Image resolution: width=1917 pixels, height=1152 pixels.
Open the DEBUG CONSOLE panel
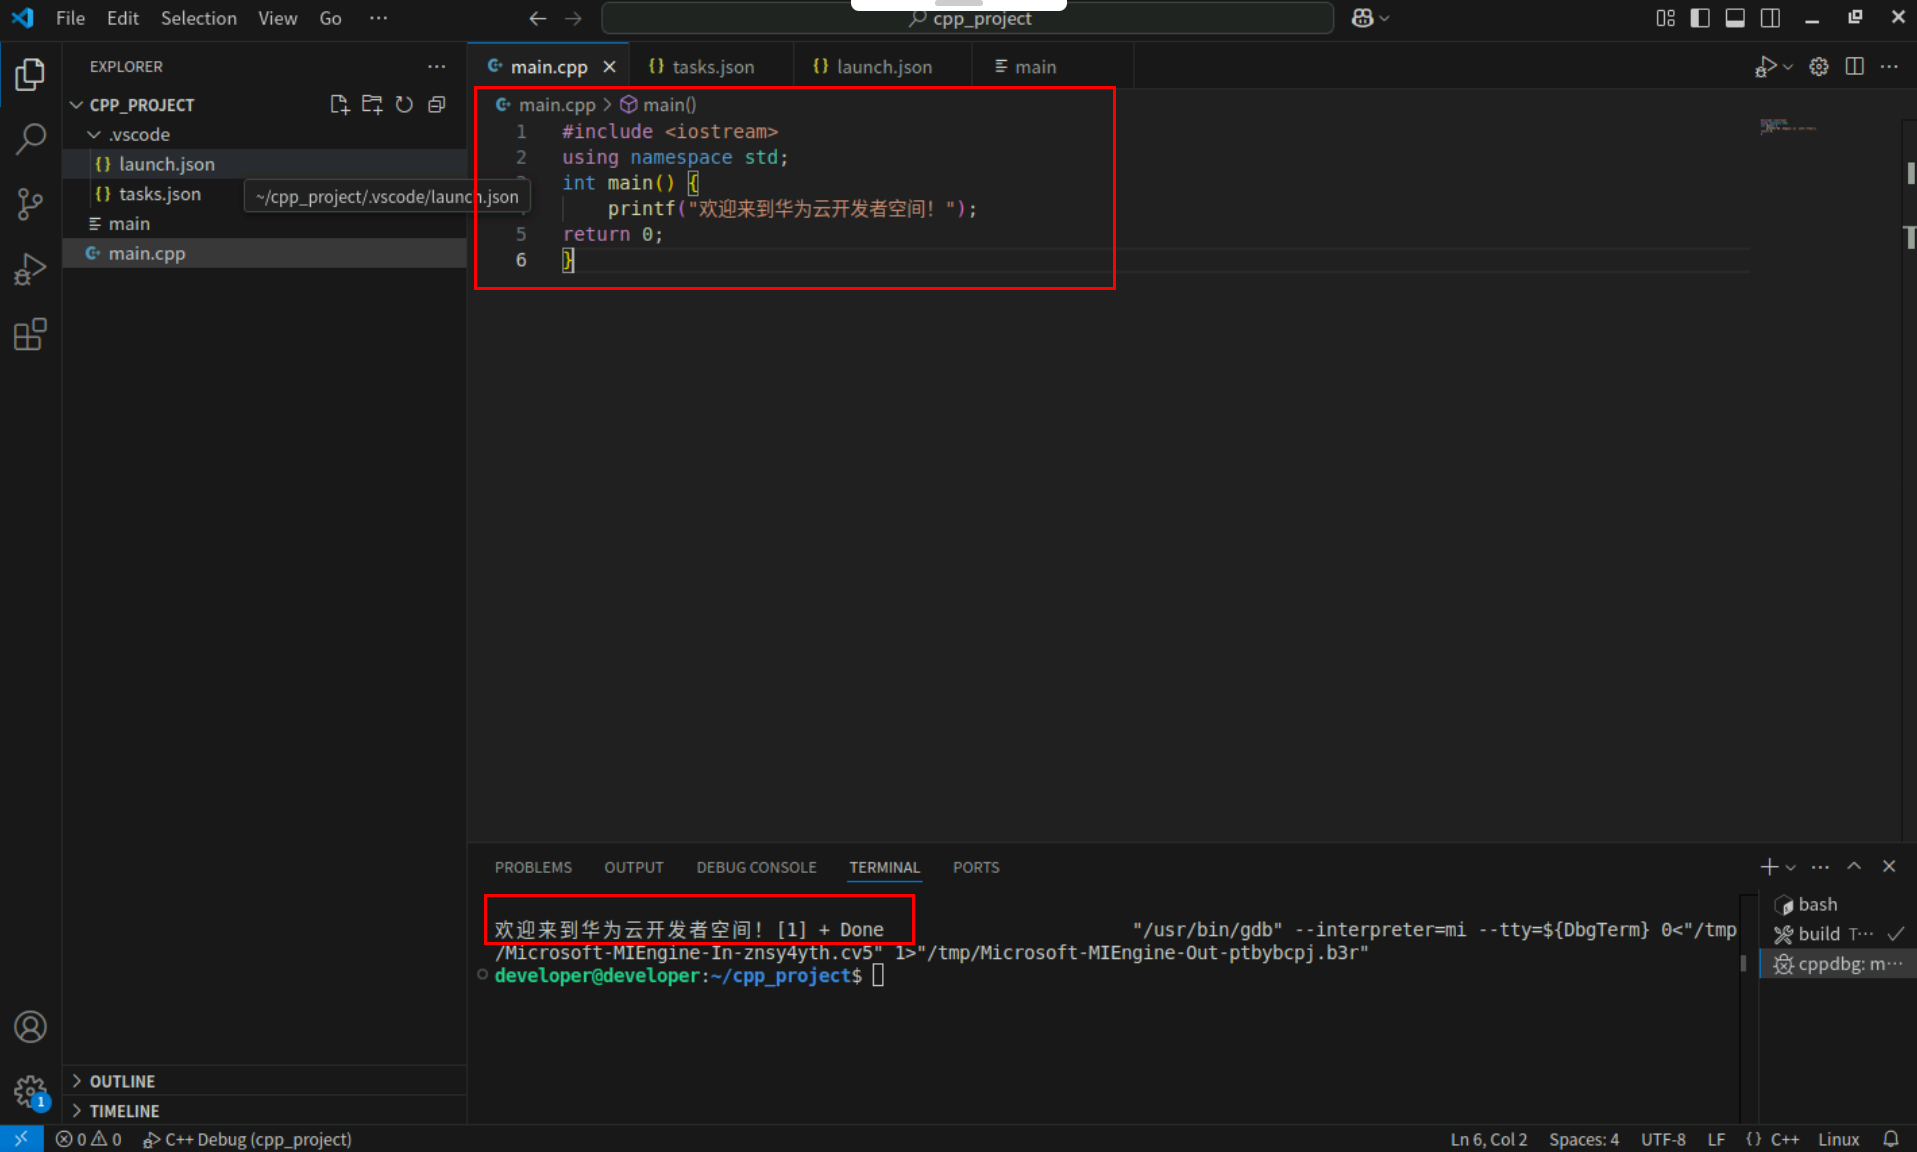[x=756, y=867]
